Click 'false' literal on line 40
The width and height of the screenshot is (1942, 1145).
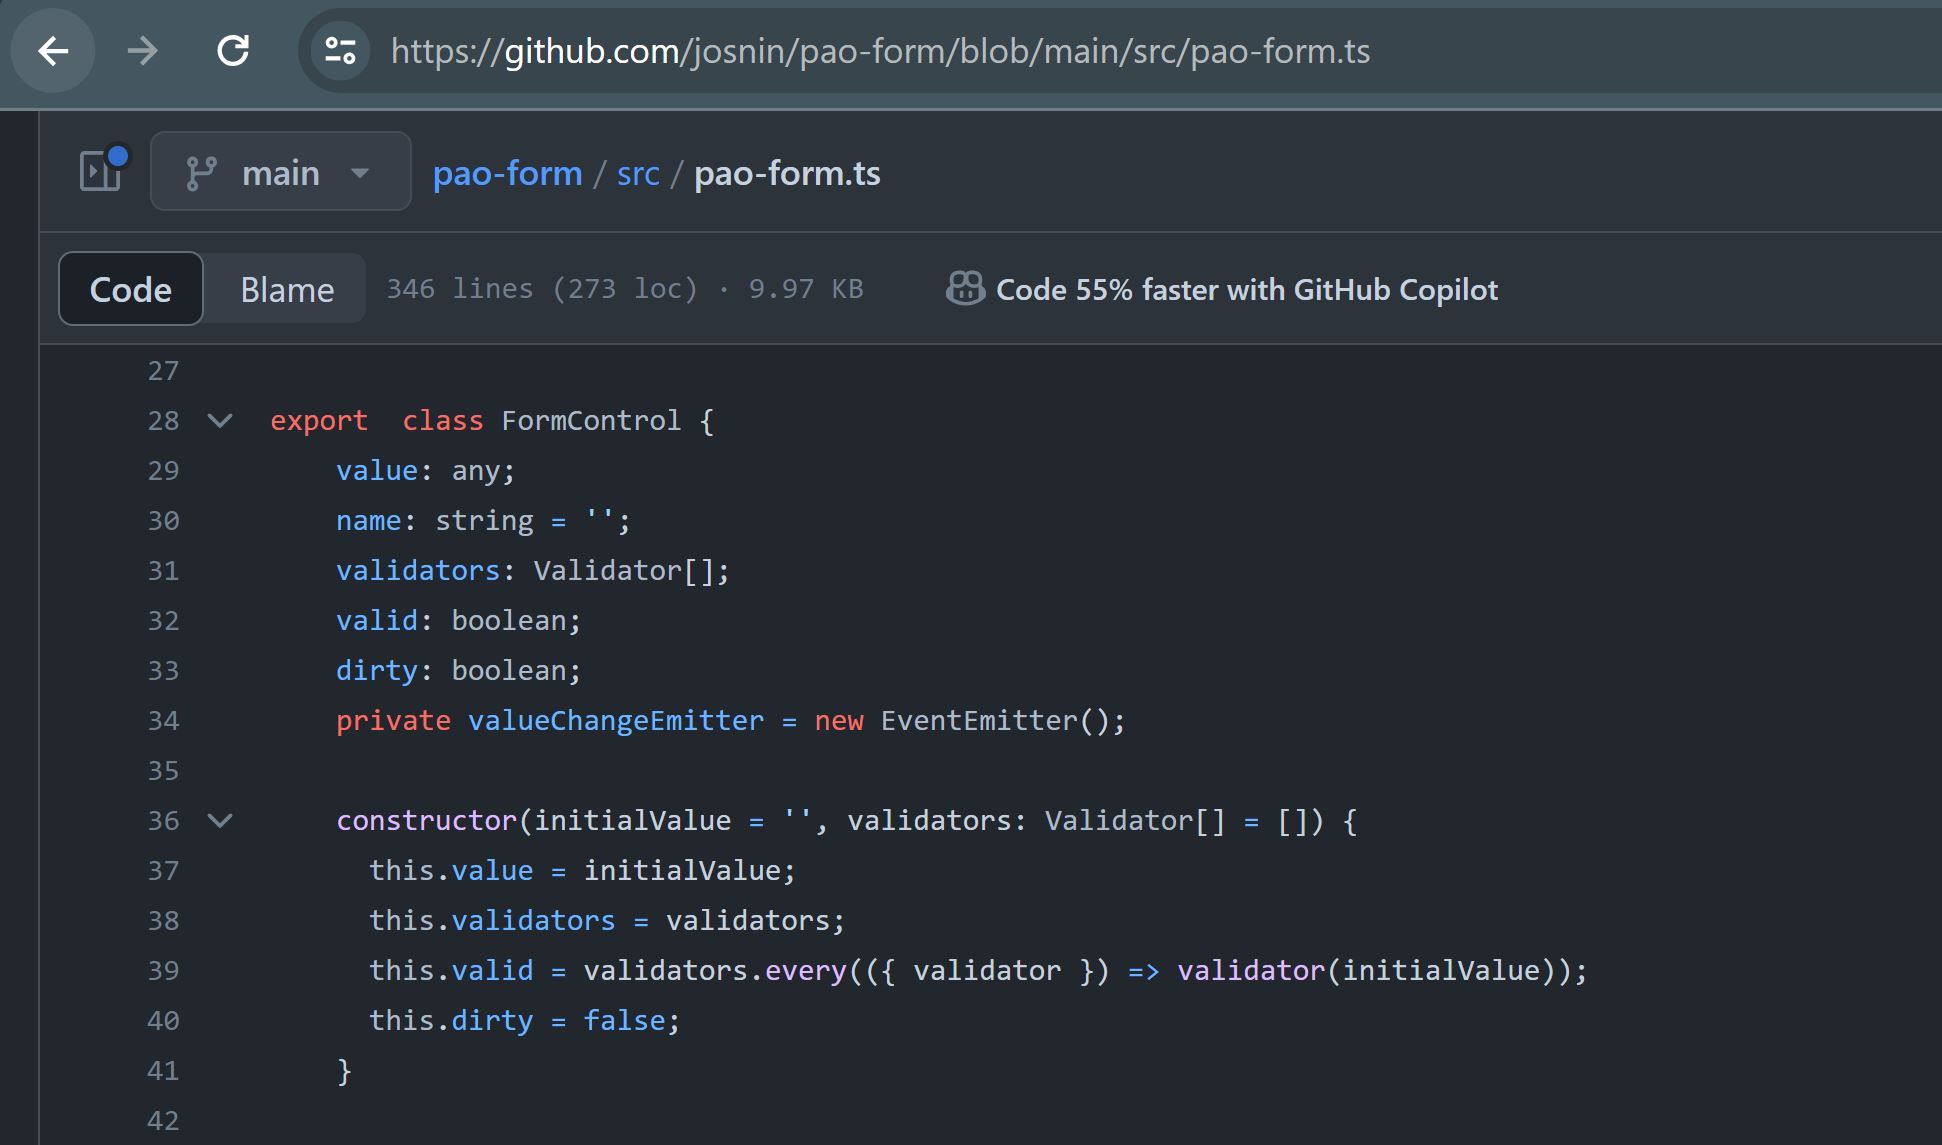click(624, 1021)
